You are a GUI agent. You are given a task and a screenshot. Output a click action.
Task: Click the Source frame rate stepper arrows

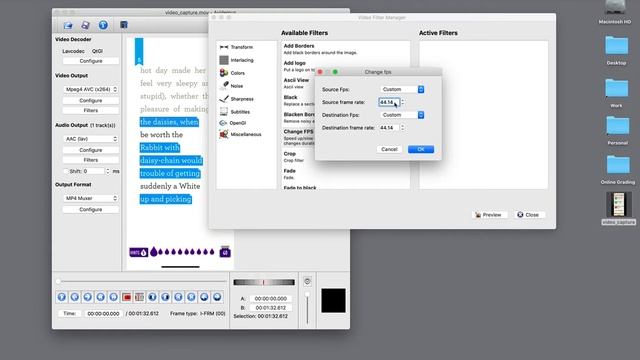(x=402, y=102)
